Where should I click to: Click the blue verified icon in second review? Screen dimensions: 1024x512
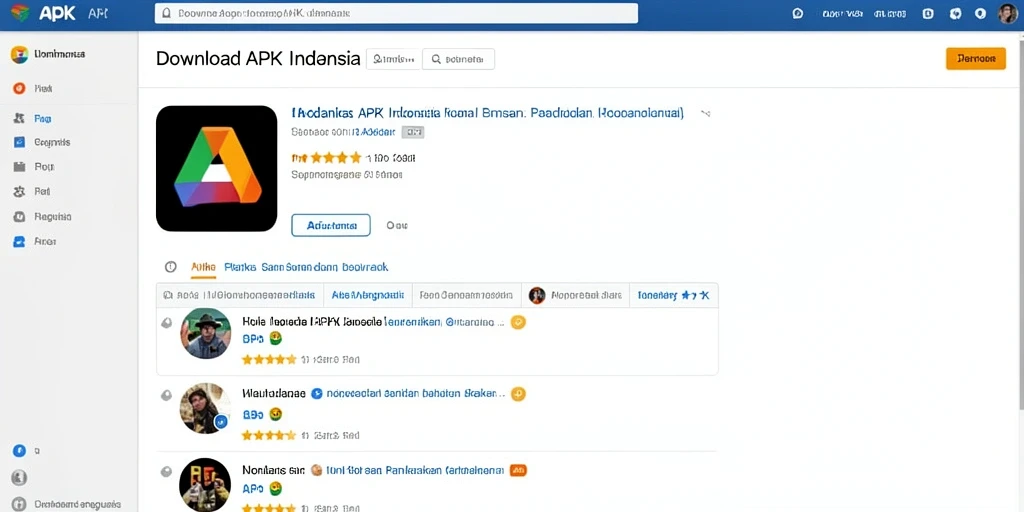point(317,394)
